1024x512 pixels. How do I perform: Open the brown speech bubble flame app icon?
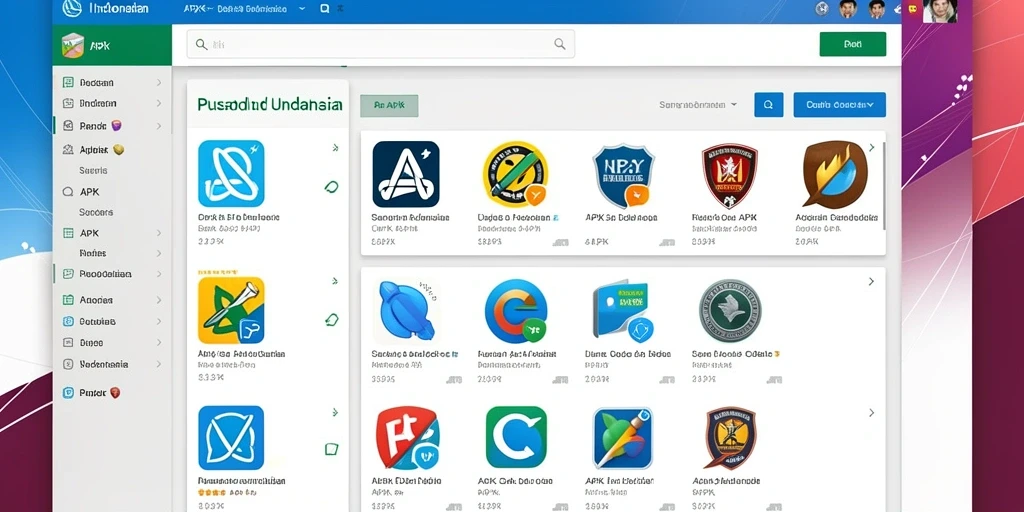click(835, 174)
